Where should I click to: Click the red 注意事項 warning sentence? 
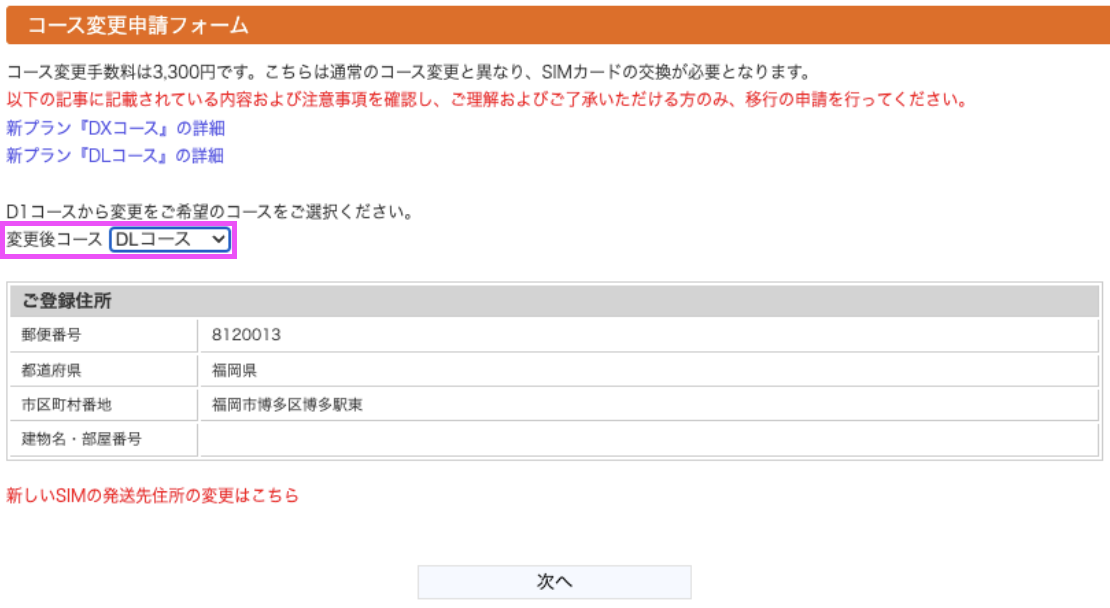[x=488, y=100]
